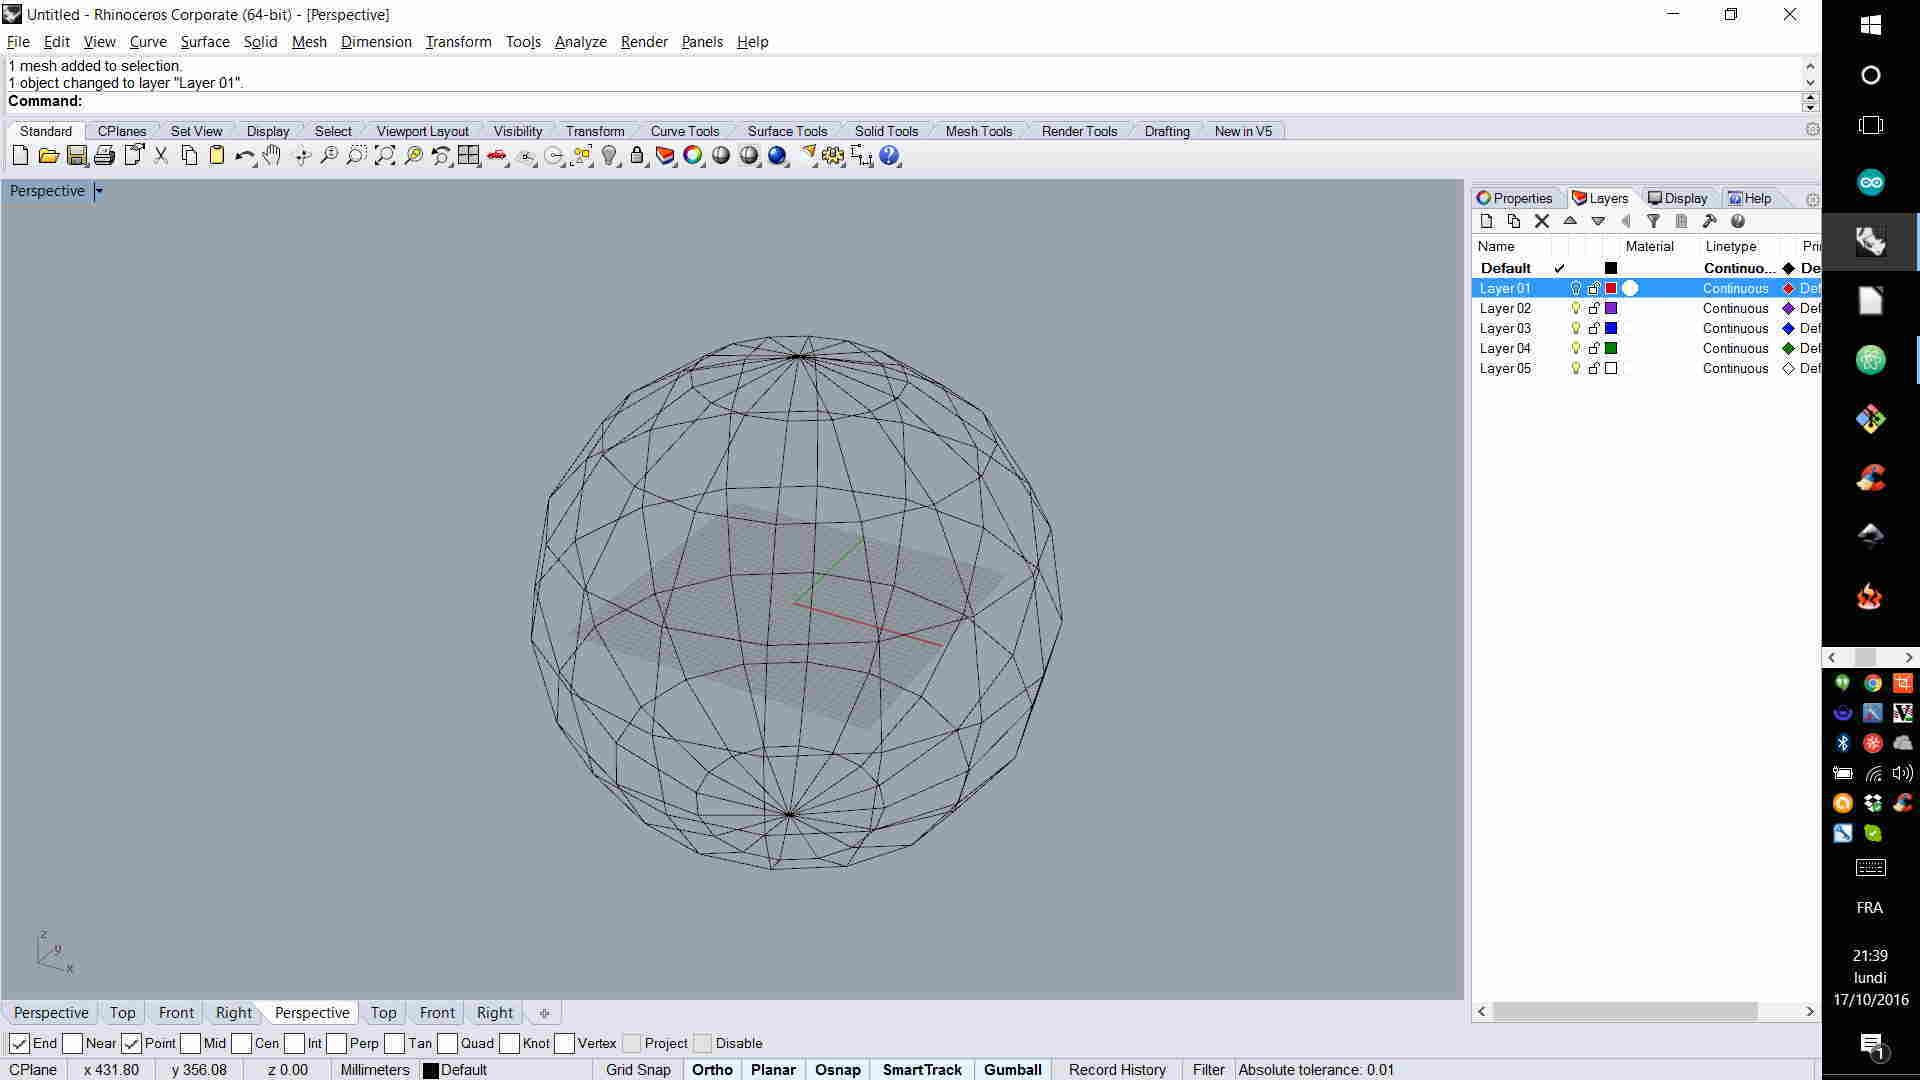Click the hide objects lightbulb toolbar icon
The width and height of the screenshot is (1920, 1080).
point(609,156)
